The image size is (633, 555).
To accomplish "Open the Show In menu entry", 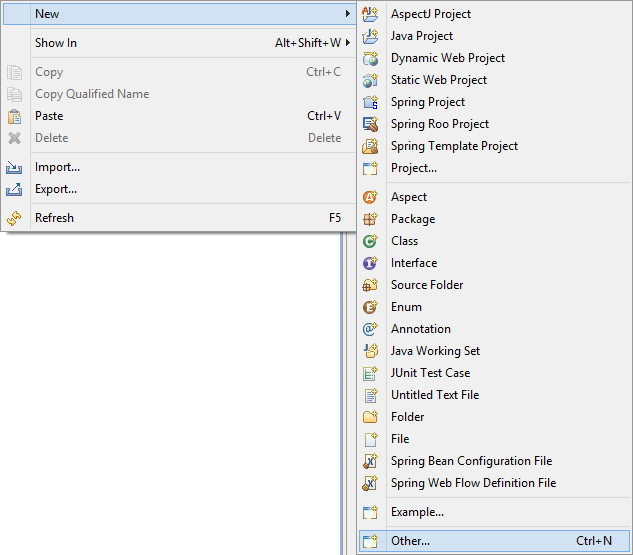I will coord(179,43).
